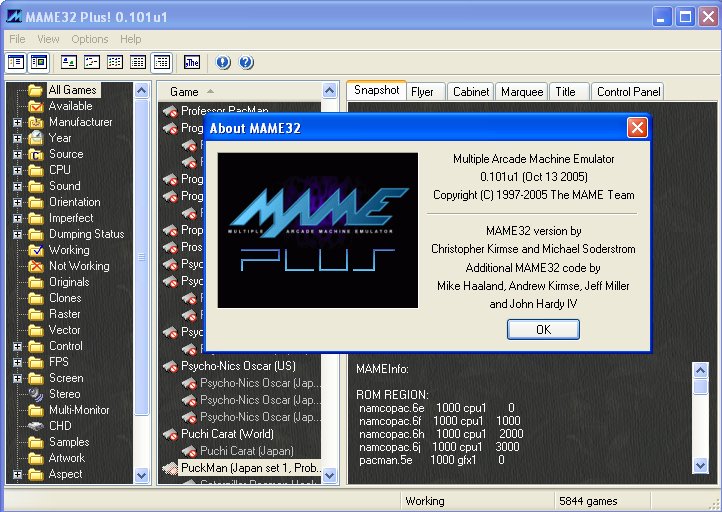Click the Not Working crossed folder icon

[35, 266]
